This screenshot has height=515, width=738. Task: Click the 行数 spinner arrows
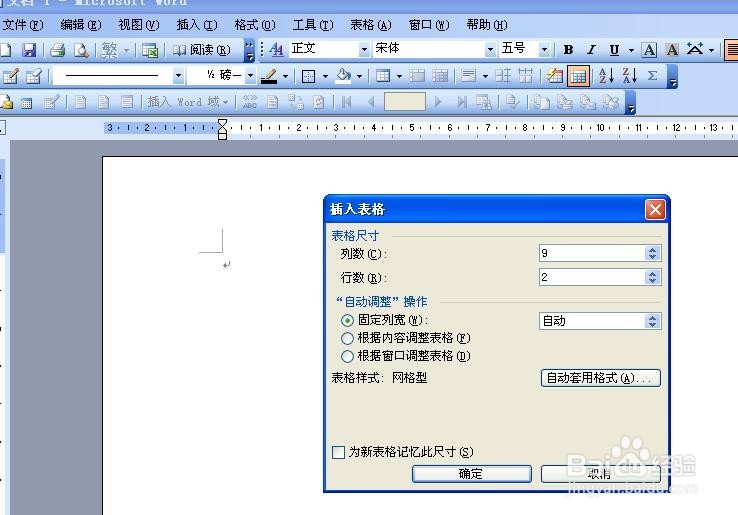[x=652, y=277]
